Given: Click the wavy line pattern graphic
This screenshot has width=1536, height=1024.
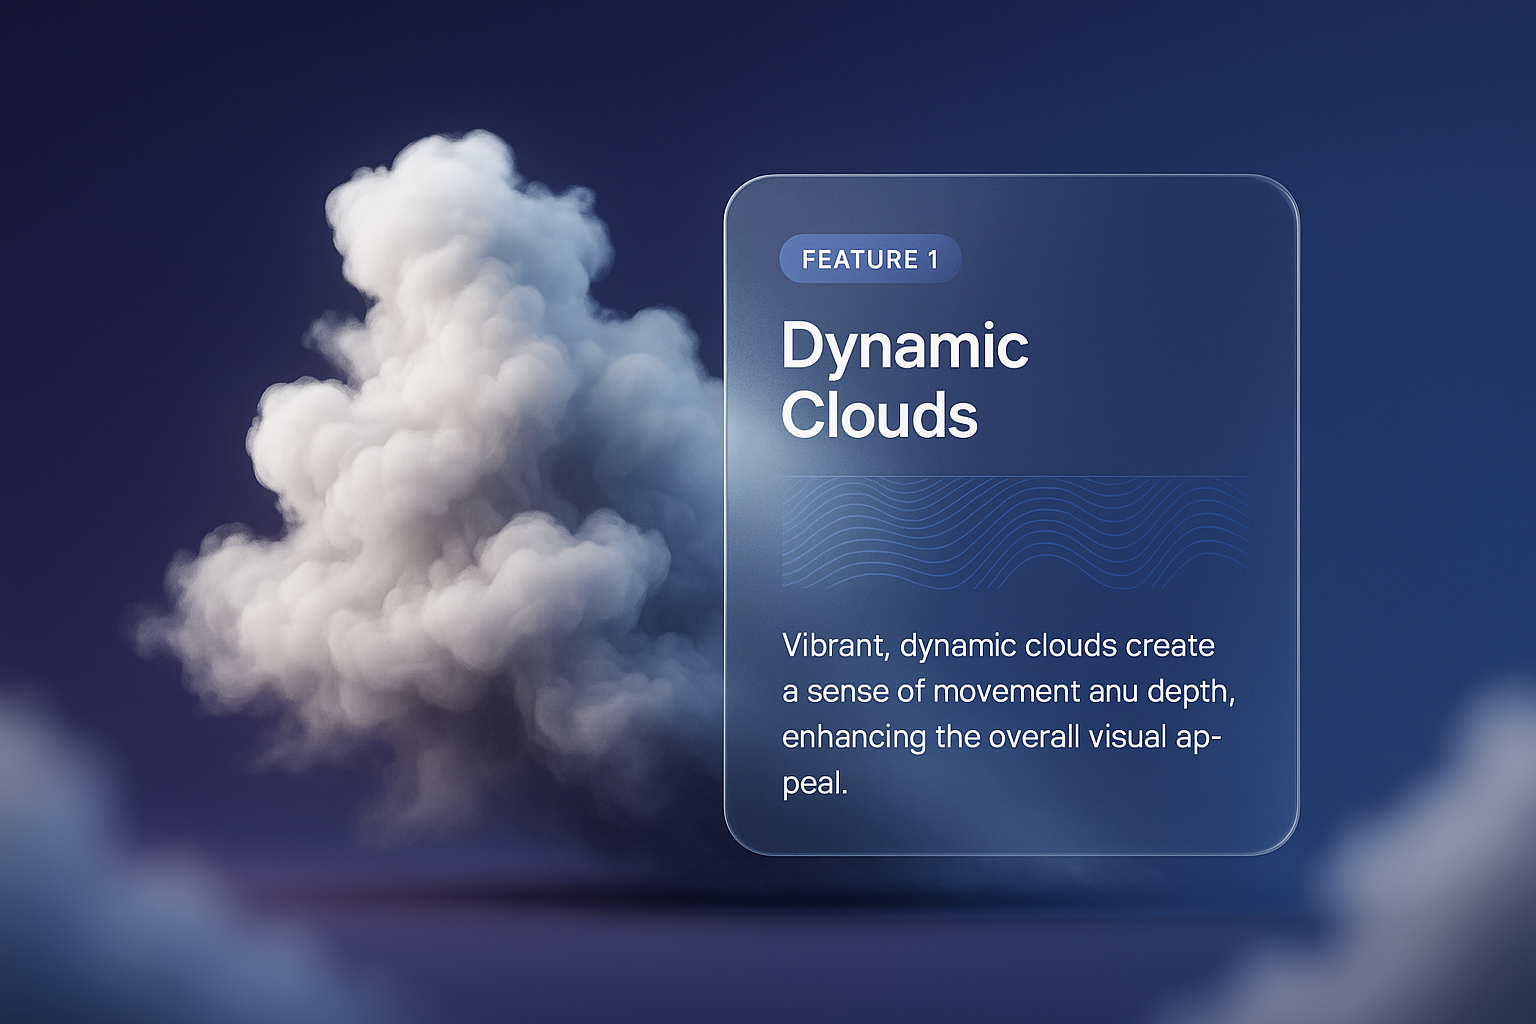Looking at the screenshot, I should pos(1014,532).
